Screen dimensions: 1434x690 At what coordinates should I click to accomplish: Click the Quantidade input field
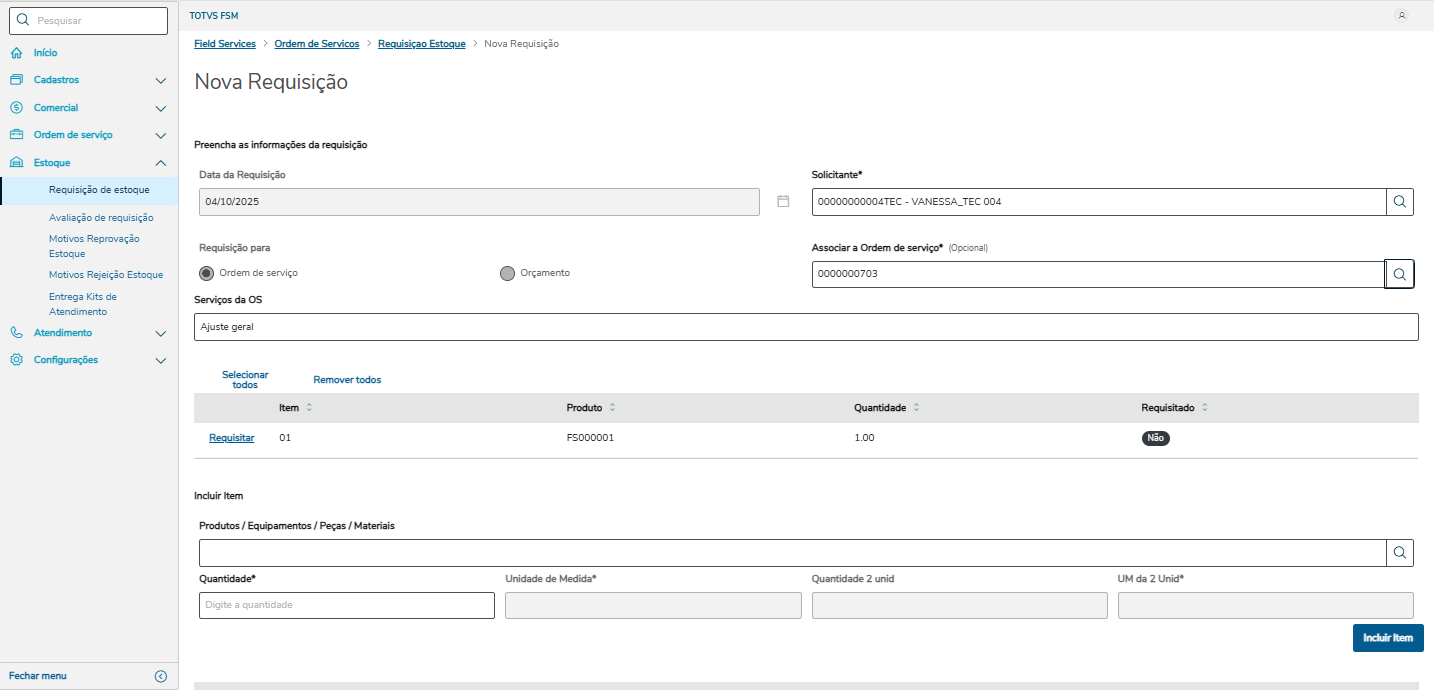[346, 605]
